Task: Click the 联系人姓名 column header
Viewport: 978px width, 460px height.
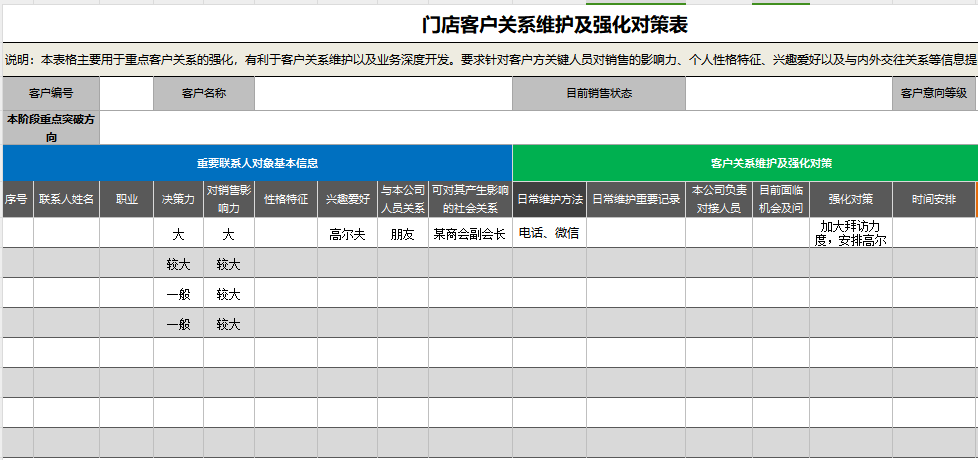Action: (66, 200)
